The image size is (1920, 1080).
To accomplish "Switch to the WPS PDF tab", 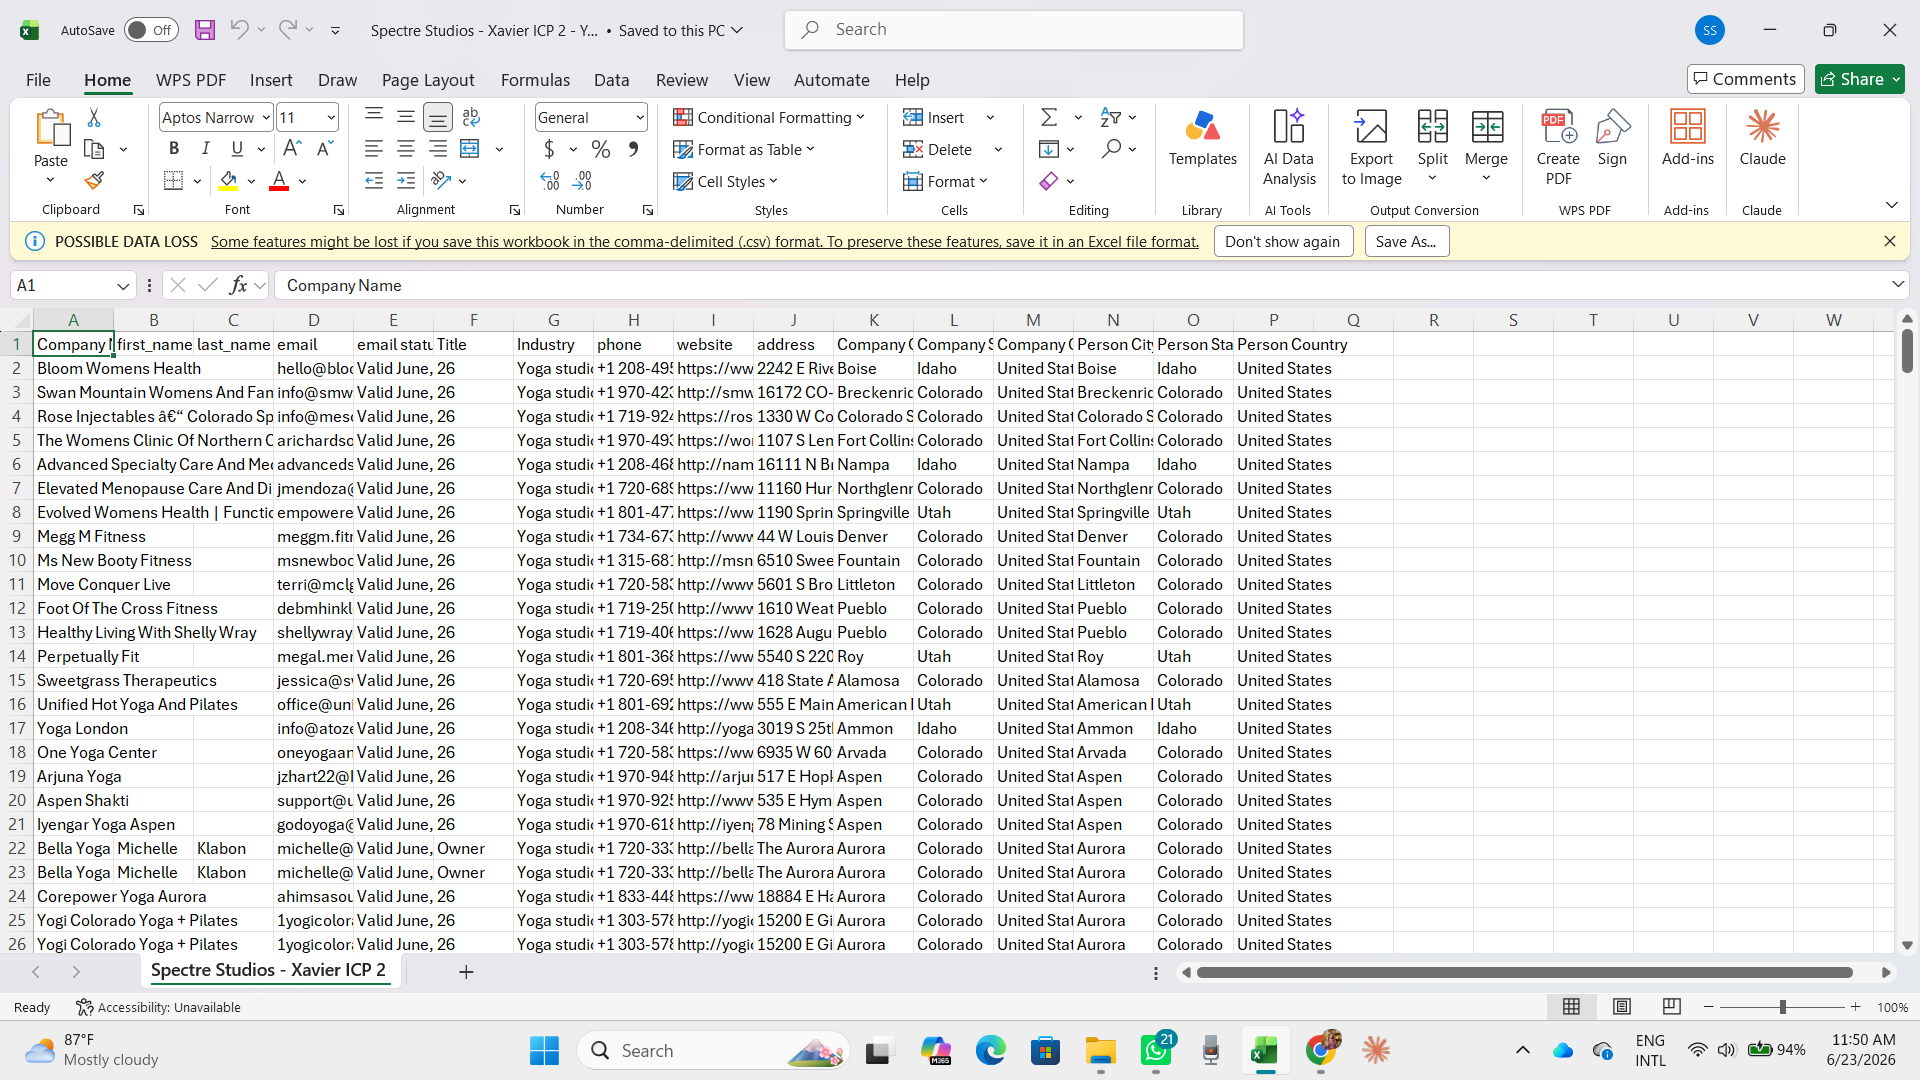I will [x=191, y=80].
